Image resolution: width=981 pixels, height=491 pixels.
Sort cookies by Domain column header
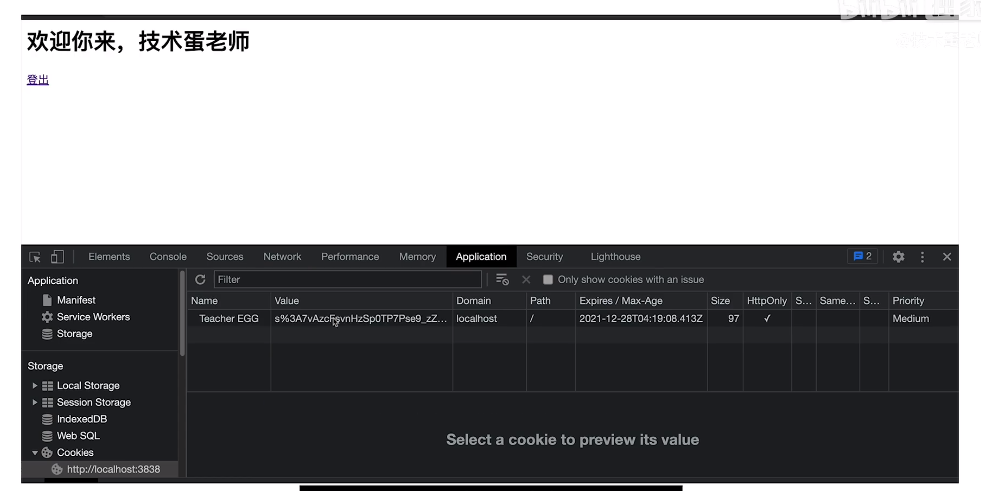[x=489, y=301]
